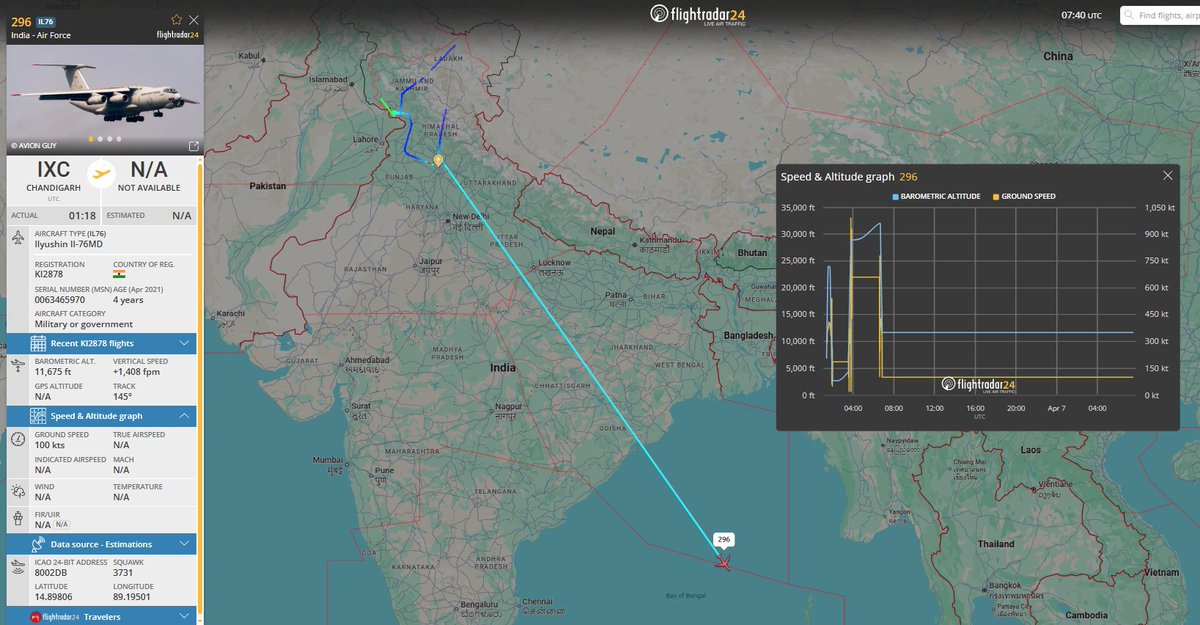Open aircraft photo via external link icon
The height and width of the screenshot is (625, 1200).
pos(194,146)
